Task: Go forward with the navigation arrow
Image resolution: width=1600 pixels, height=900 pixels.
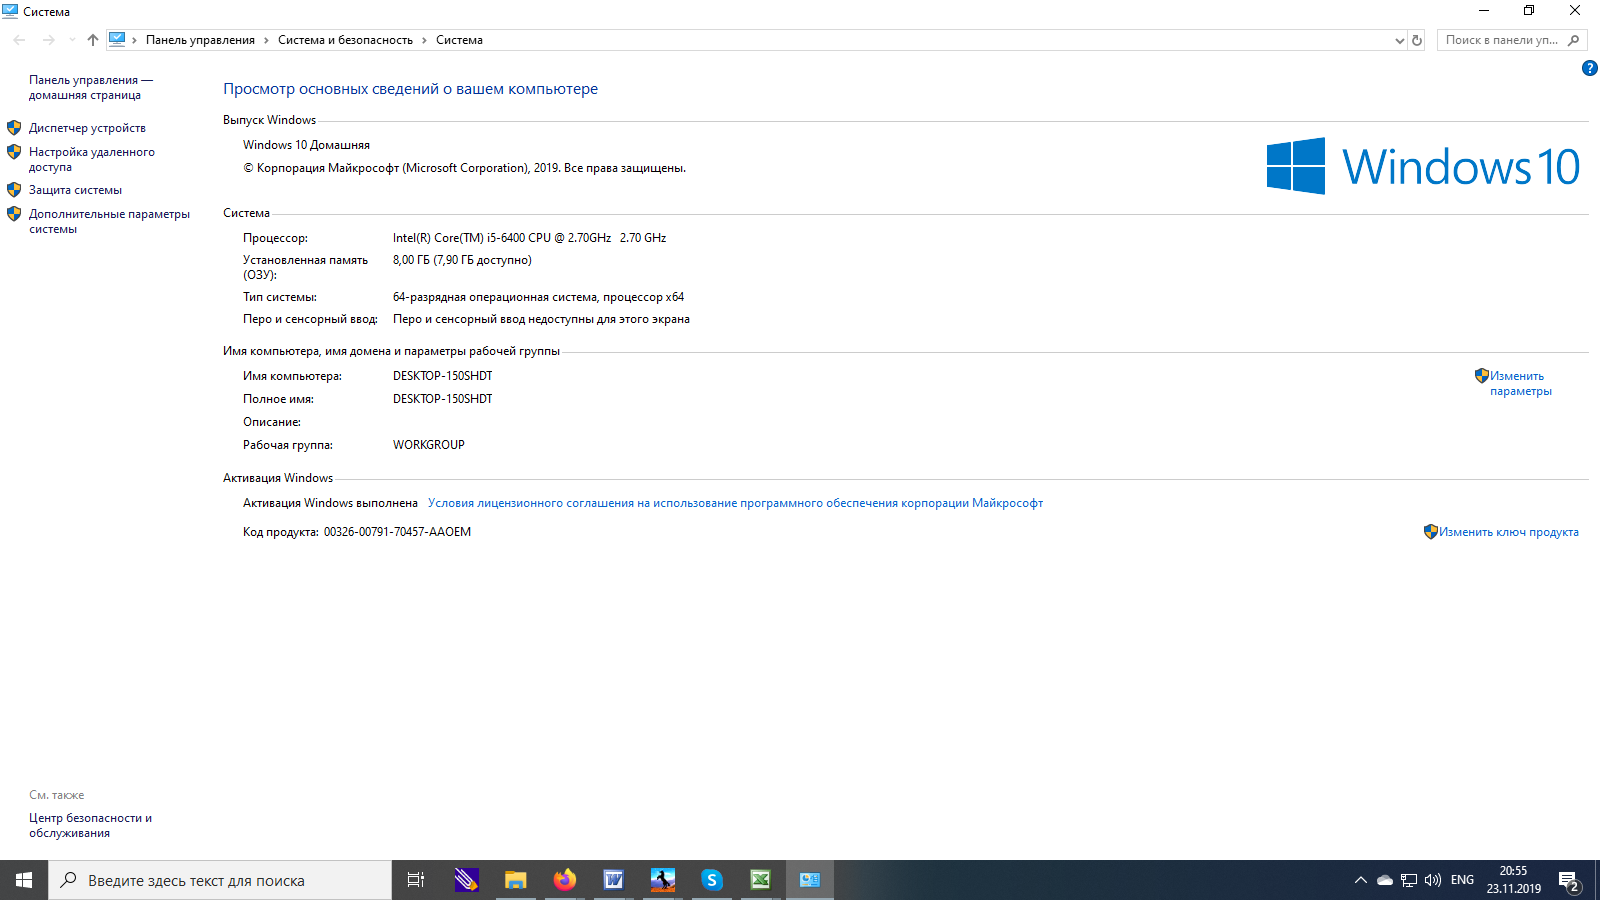Action: coord(49,40)
